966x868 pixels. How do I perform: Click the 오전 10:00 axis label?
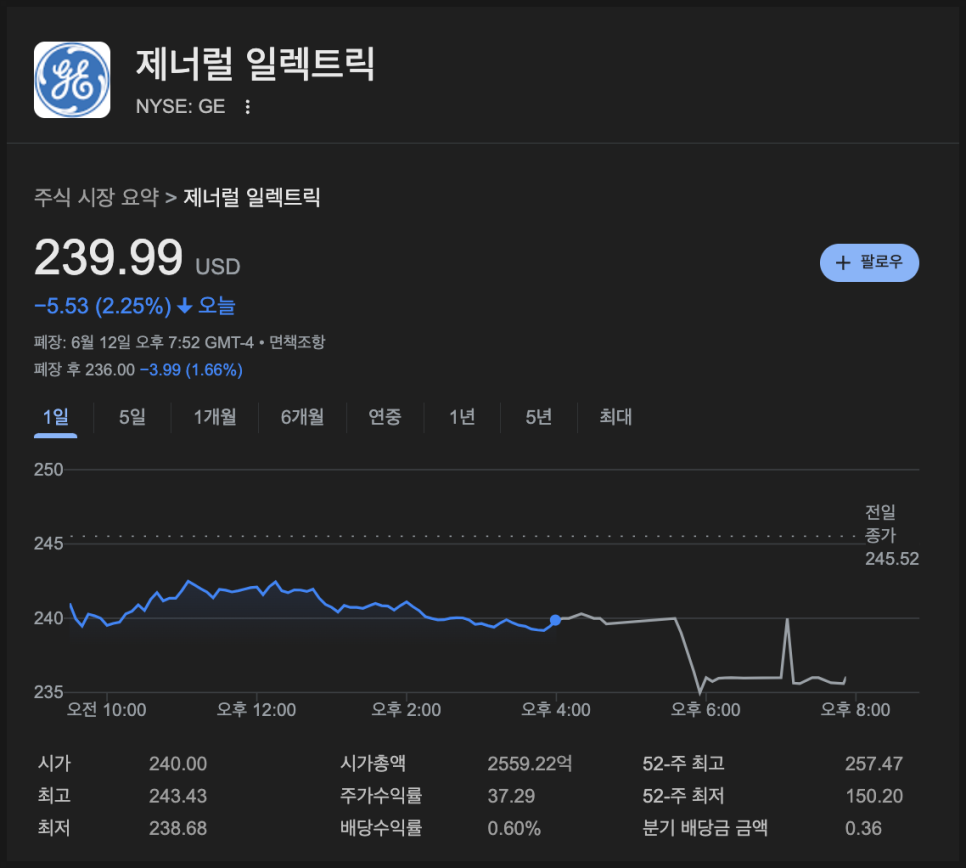[x=107, y=710]
